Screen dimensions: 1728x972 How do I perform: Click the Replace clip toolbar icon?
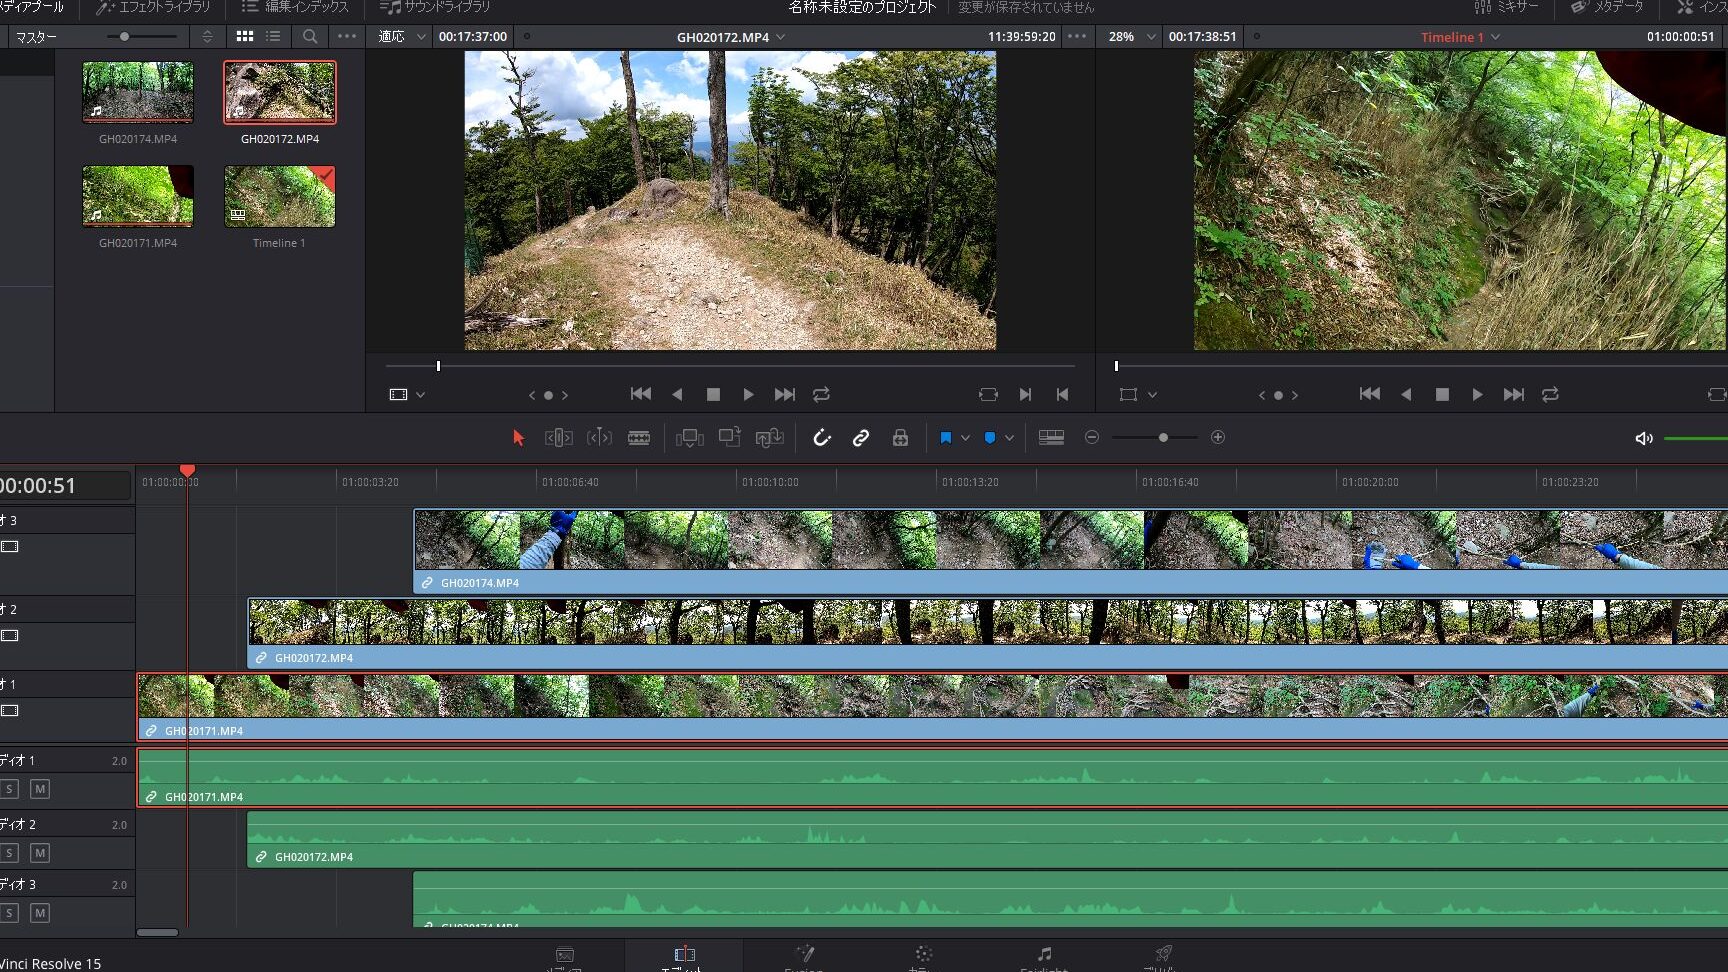tap(769, 438)
